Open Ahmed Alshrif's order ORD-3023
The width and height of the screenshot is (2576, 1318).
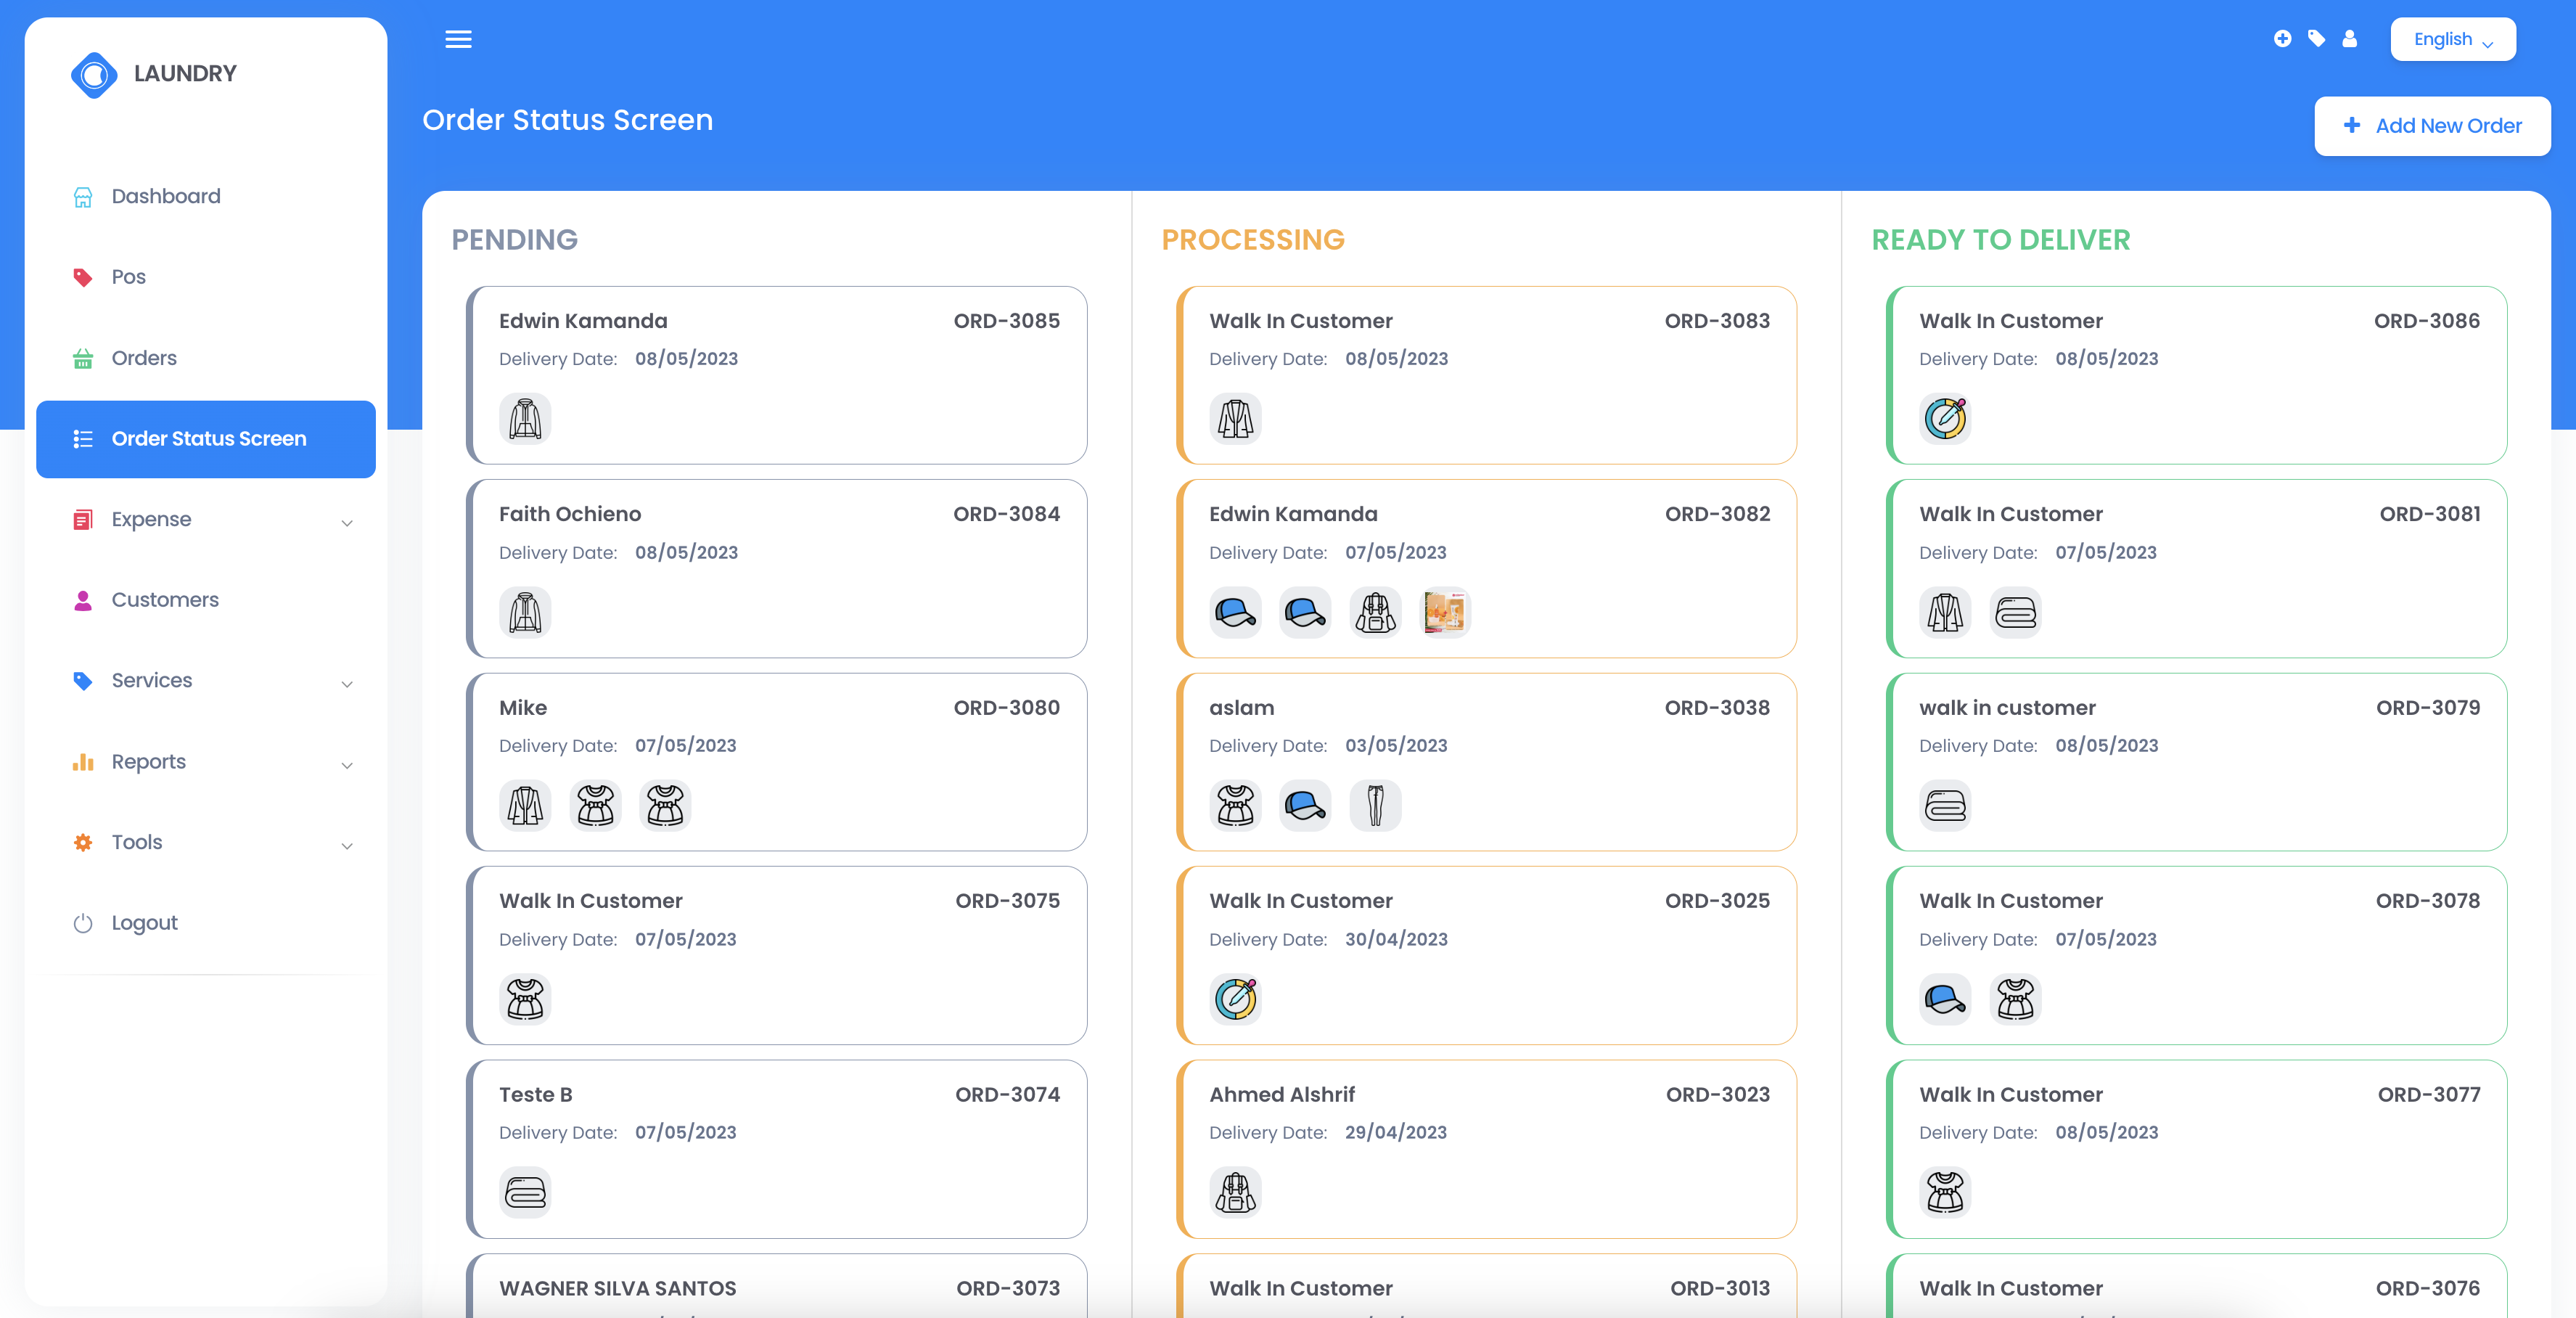click(x=1487, y=1149)
